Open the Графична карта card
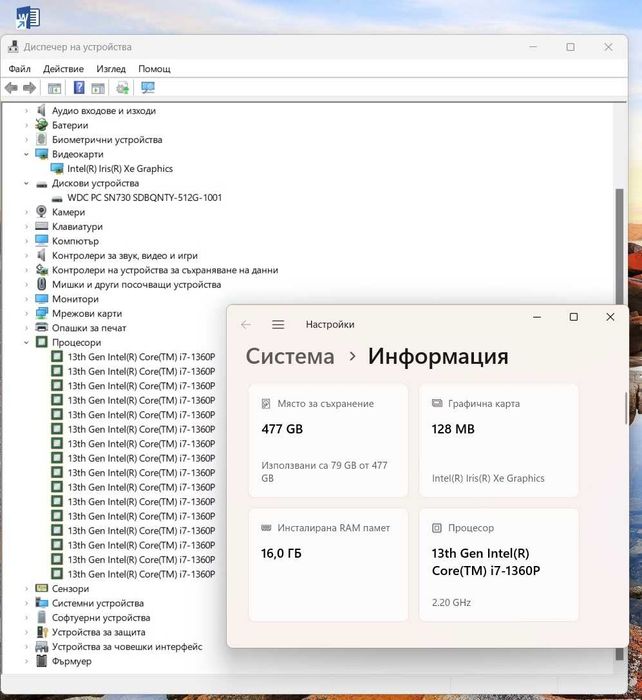This screenshot has height=700, width=642. (499, 440)
